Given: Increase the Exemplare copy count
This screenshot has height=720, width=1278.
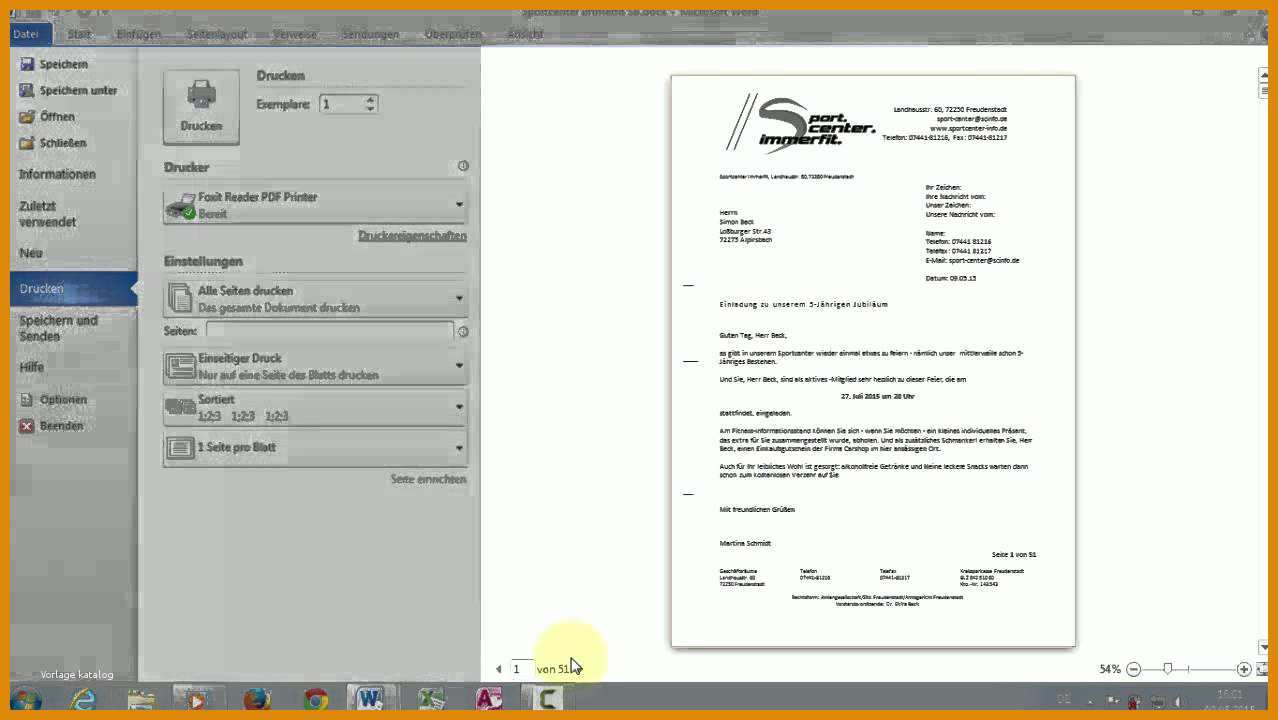Looking at the screenshot, I should tap(371, 99).
